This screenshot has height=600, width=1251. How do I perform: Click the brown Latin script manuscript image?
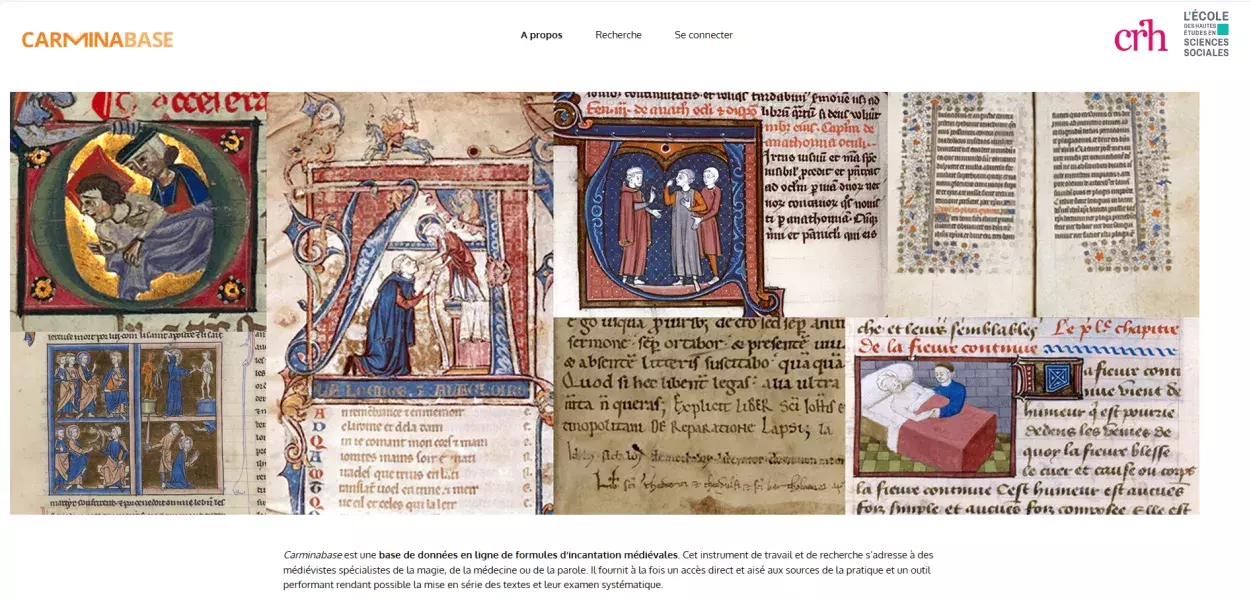(698, 415)
